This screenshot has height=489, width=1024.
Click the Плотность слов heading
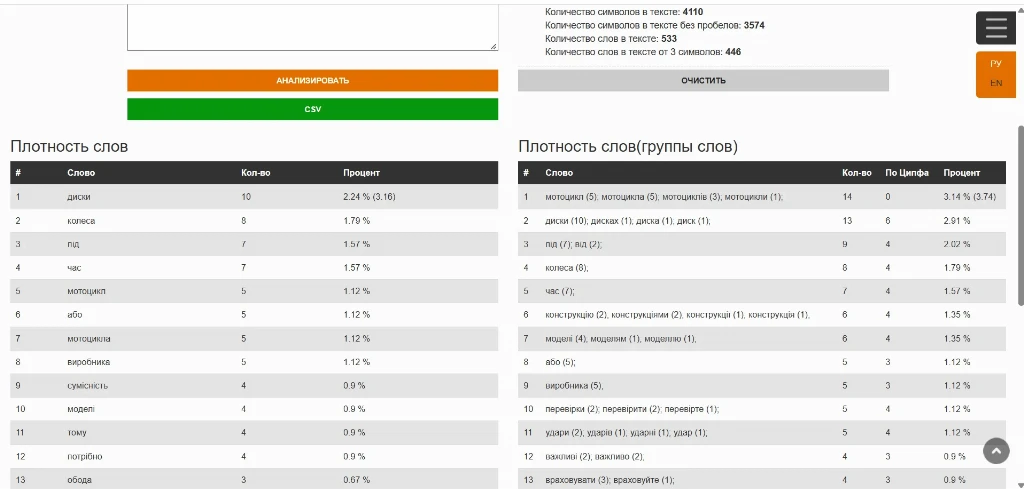tap(69, 147)
